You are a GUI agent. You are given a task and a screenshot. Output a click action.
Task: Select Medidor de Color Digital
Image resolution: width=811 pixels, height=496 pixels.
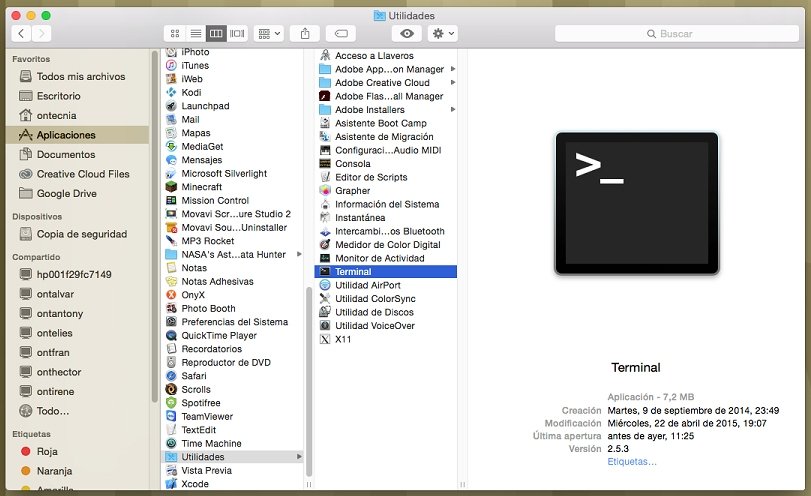(x=385, y=245)
